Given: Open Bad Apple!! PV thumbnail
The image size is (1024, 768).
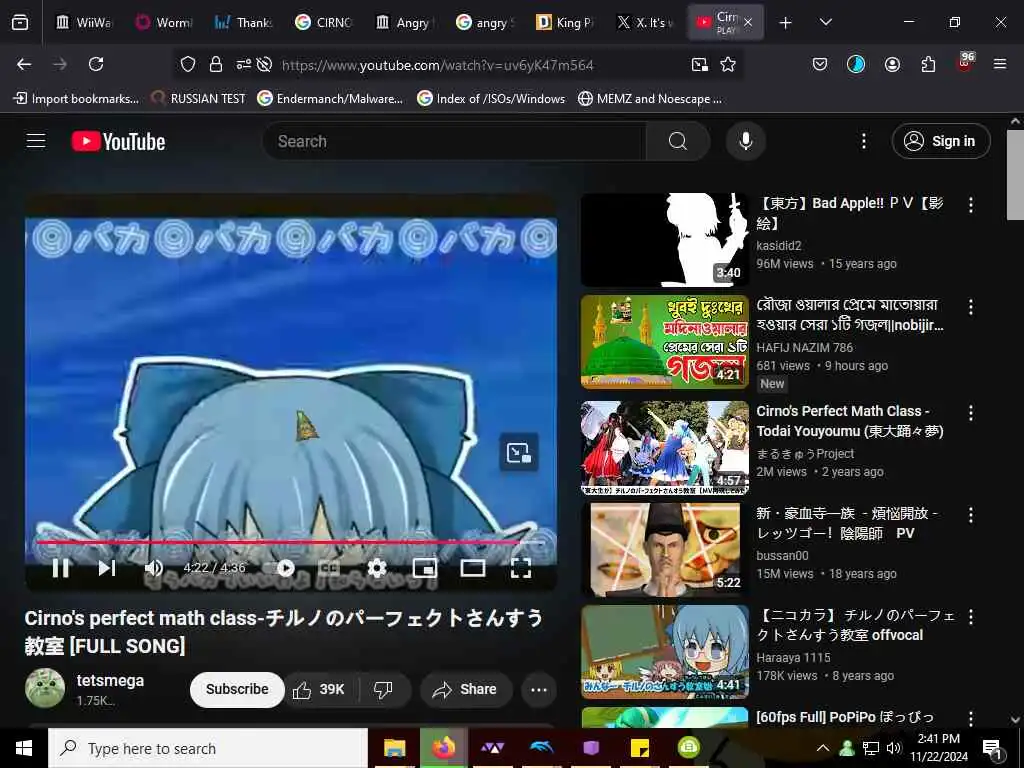Looking at the screenshot, I should (x=665, y=240).
